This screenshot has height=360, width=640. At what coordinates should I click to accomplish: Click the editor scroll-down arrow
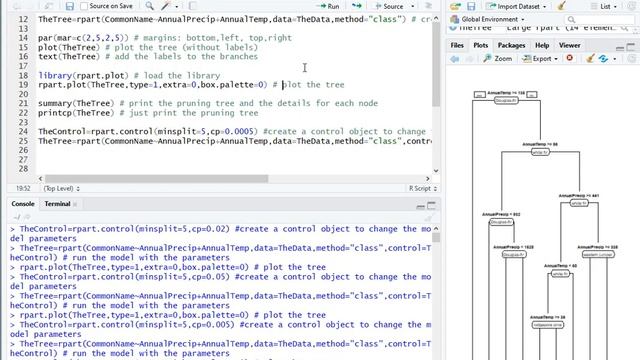[436, 171]
